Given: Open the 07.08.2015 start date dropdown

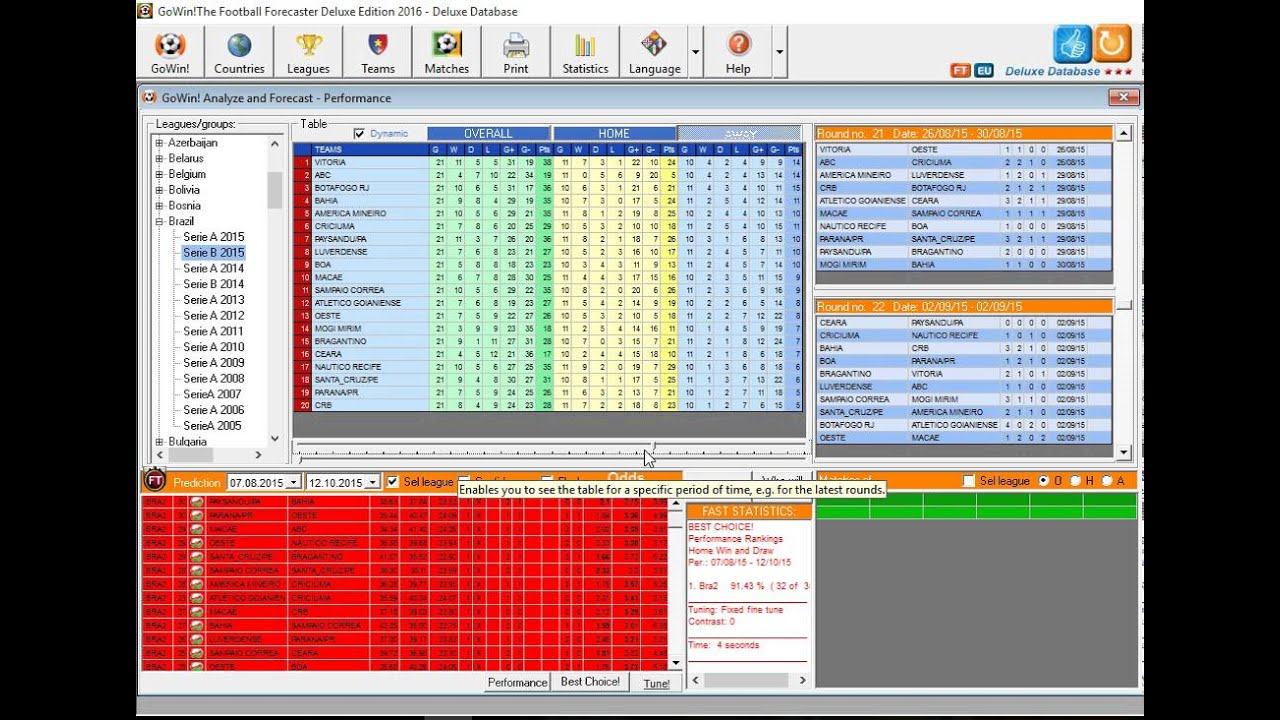Looking at the screenshot, I should 295,482.
